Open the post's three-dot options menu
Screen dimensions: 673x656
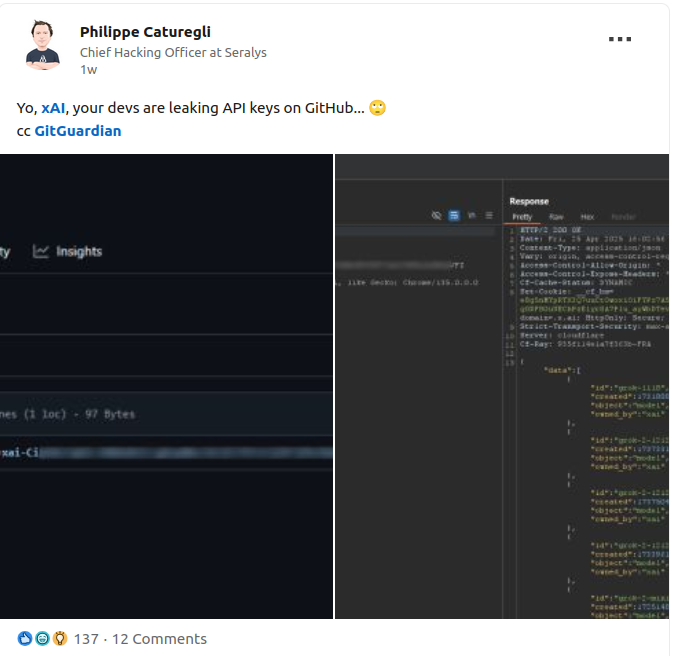[x=620, y=39]
